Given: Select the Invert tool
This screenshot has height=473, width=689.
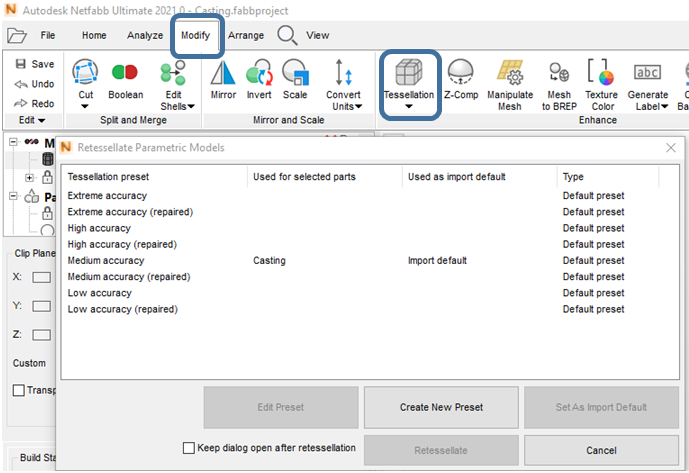Looking at the screenshot, I should 259,79.
